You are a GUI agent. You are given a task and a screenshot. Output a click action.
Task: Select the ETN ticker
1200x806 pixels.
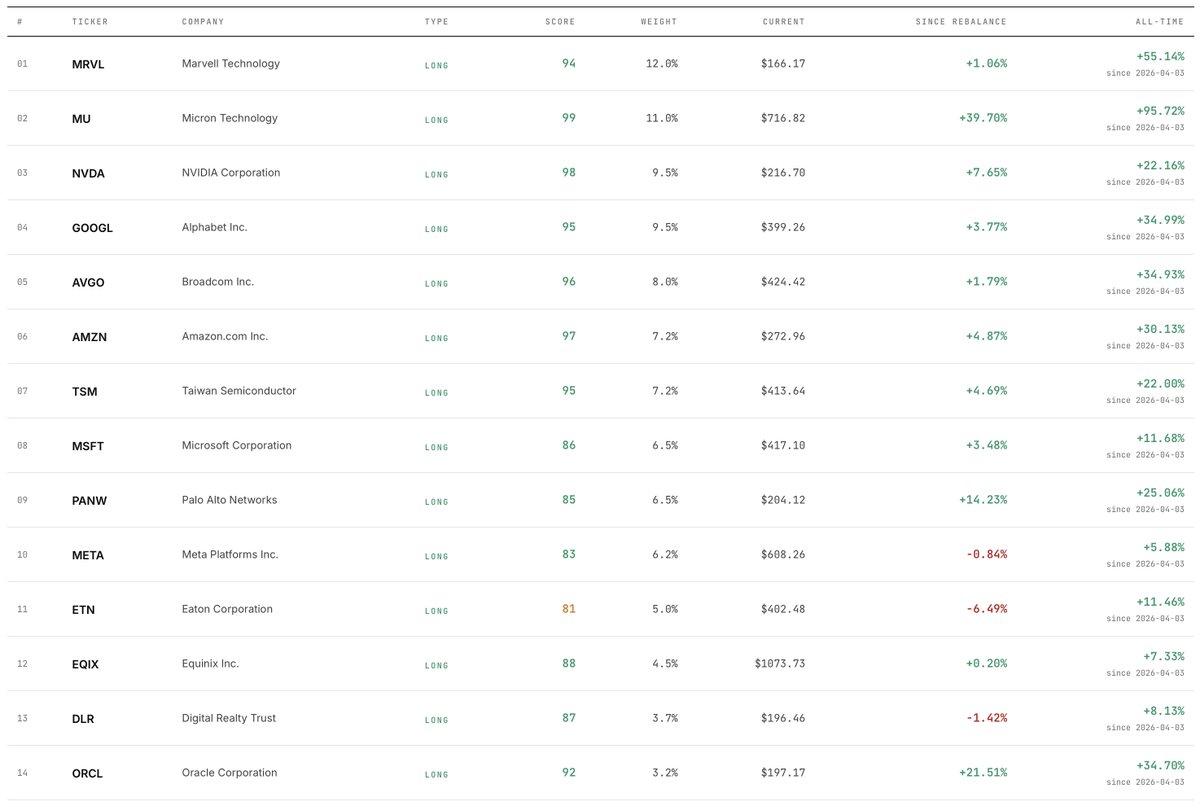[x=84, y=609]
